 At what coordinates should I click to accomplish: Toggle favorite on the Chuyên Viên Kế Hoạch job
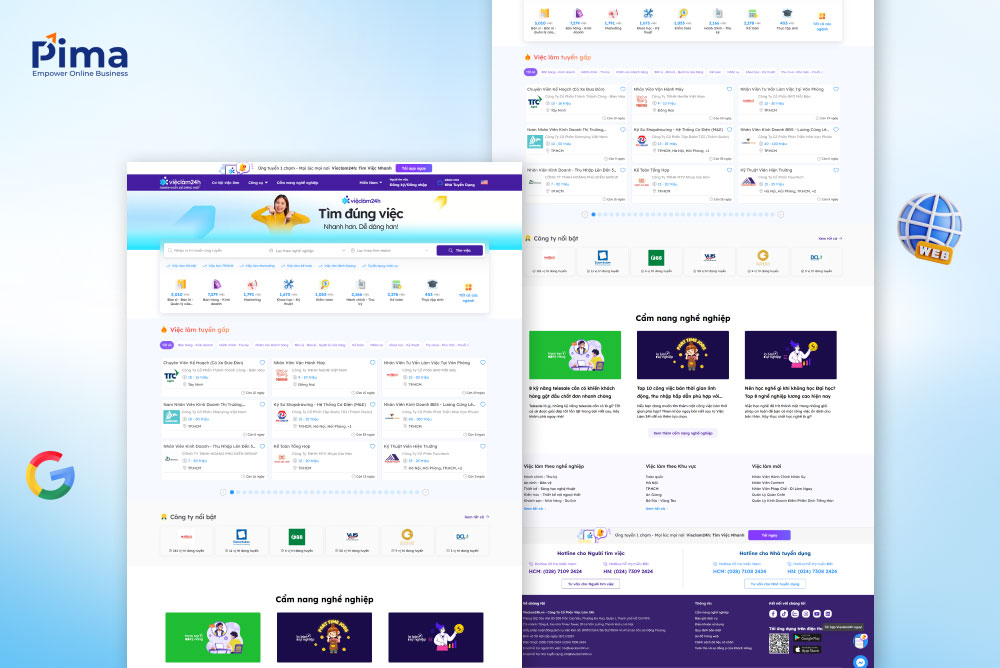(x=262, y=362)
